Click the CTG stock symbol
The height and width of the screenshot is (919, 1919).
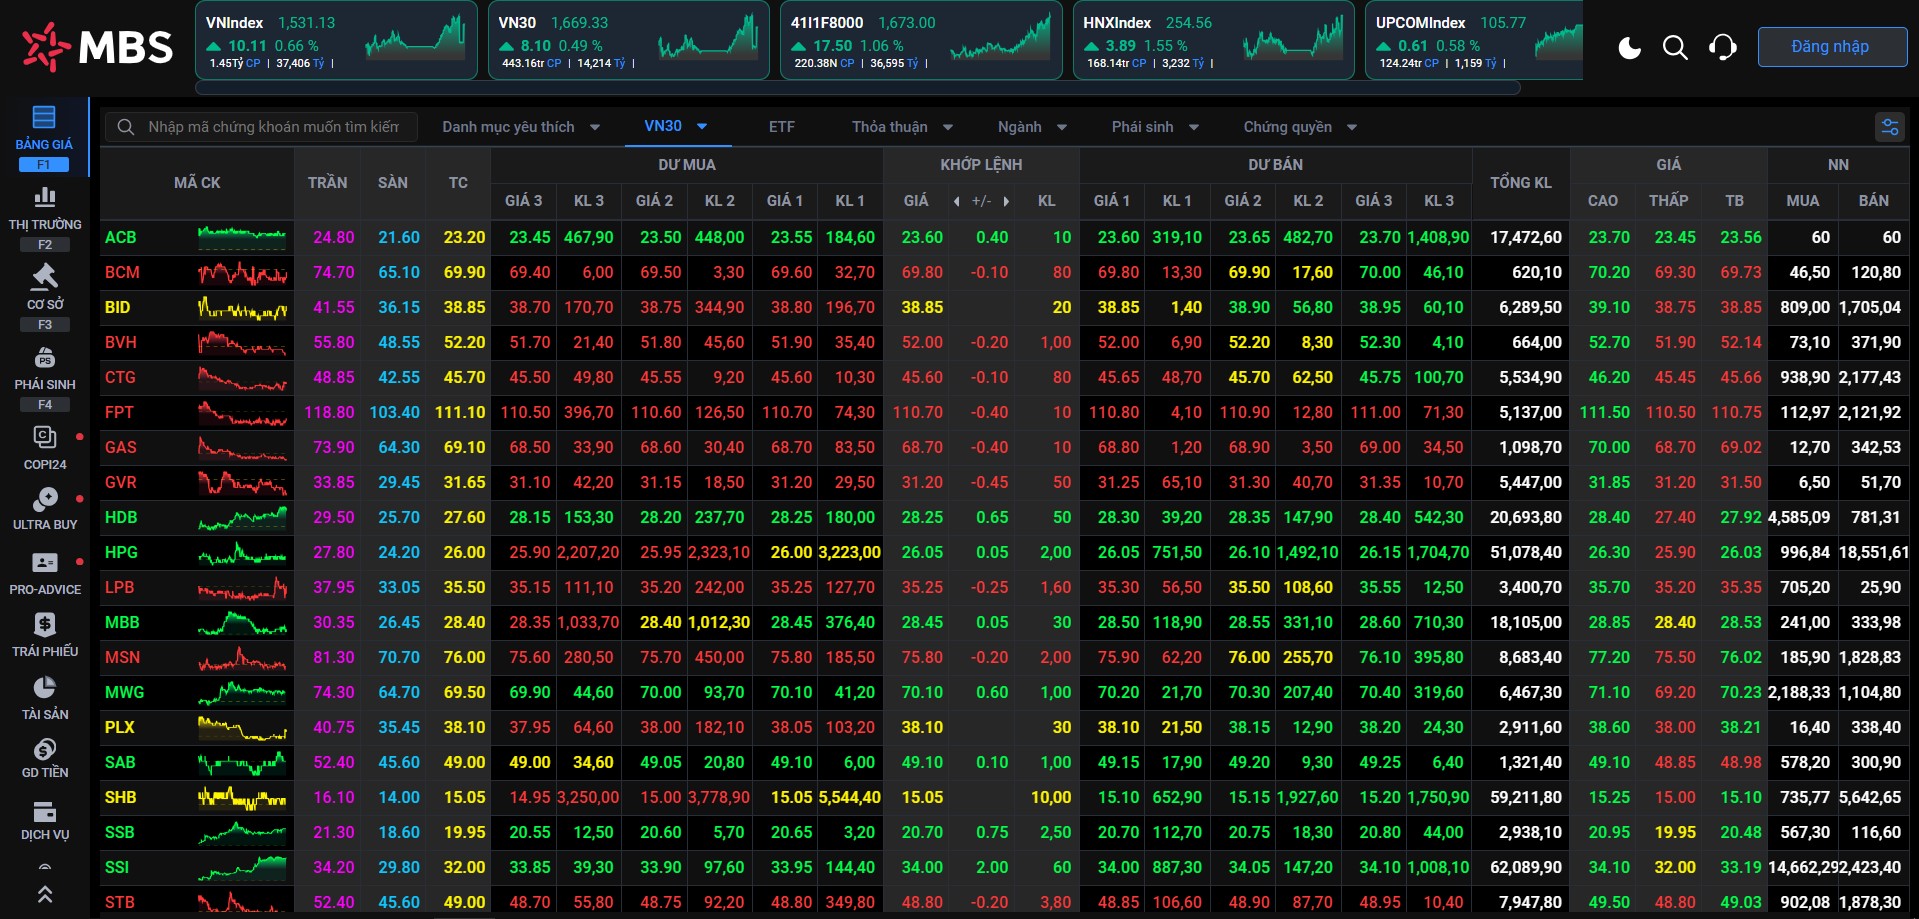[120, 377]
